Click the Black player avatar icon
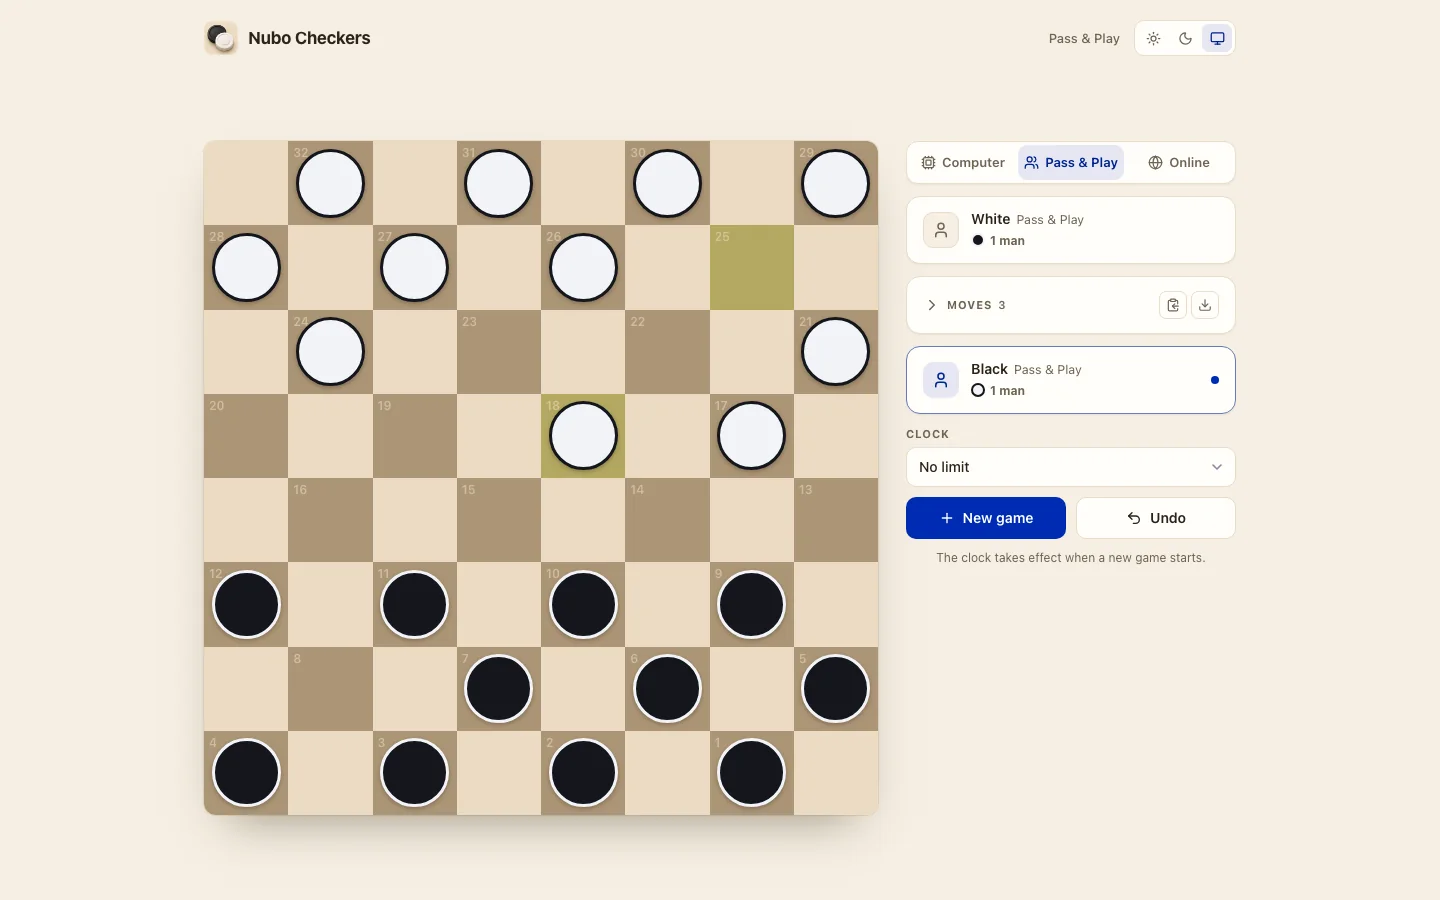 click(x=941, y=380)
